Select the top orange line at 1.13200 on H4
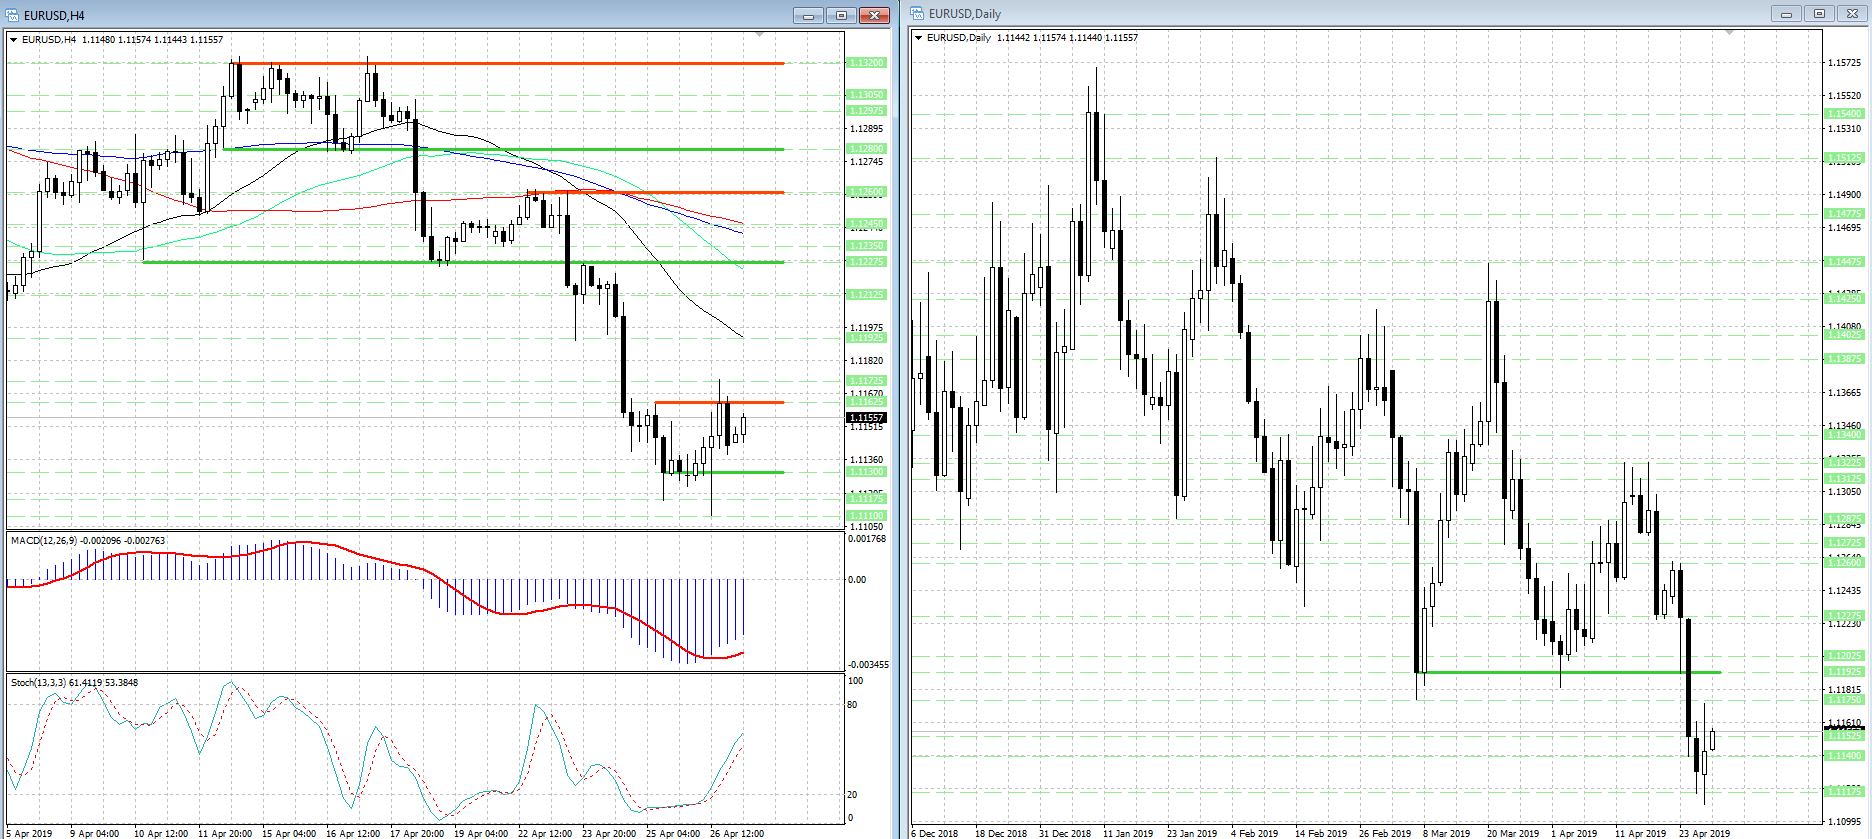1872x839 pixels. [507, 64]
